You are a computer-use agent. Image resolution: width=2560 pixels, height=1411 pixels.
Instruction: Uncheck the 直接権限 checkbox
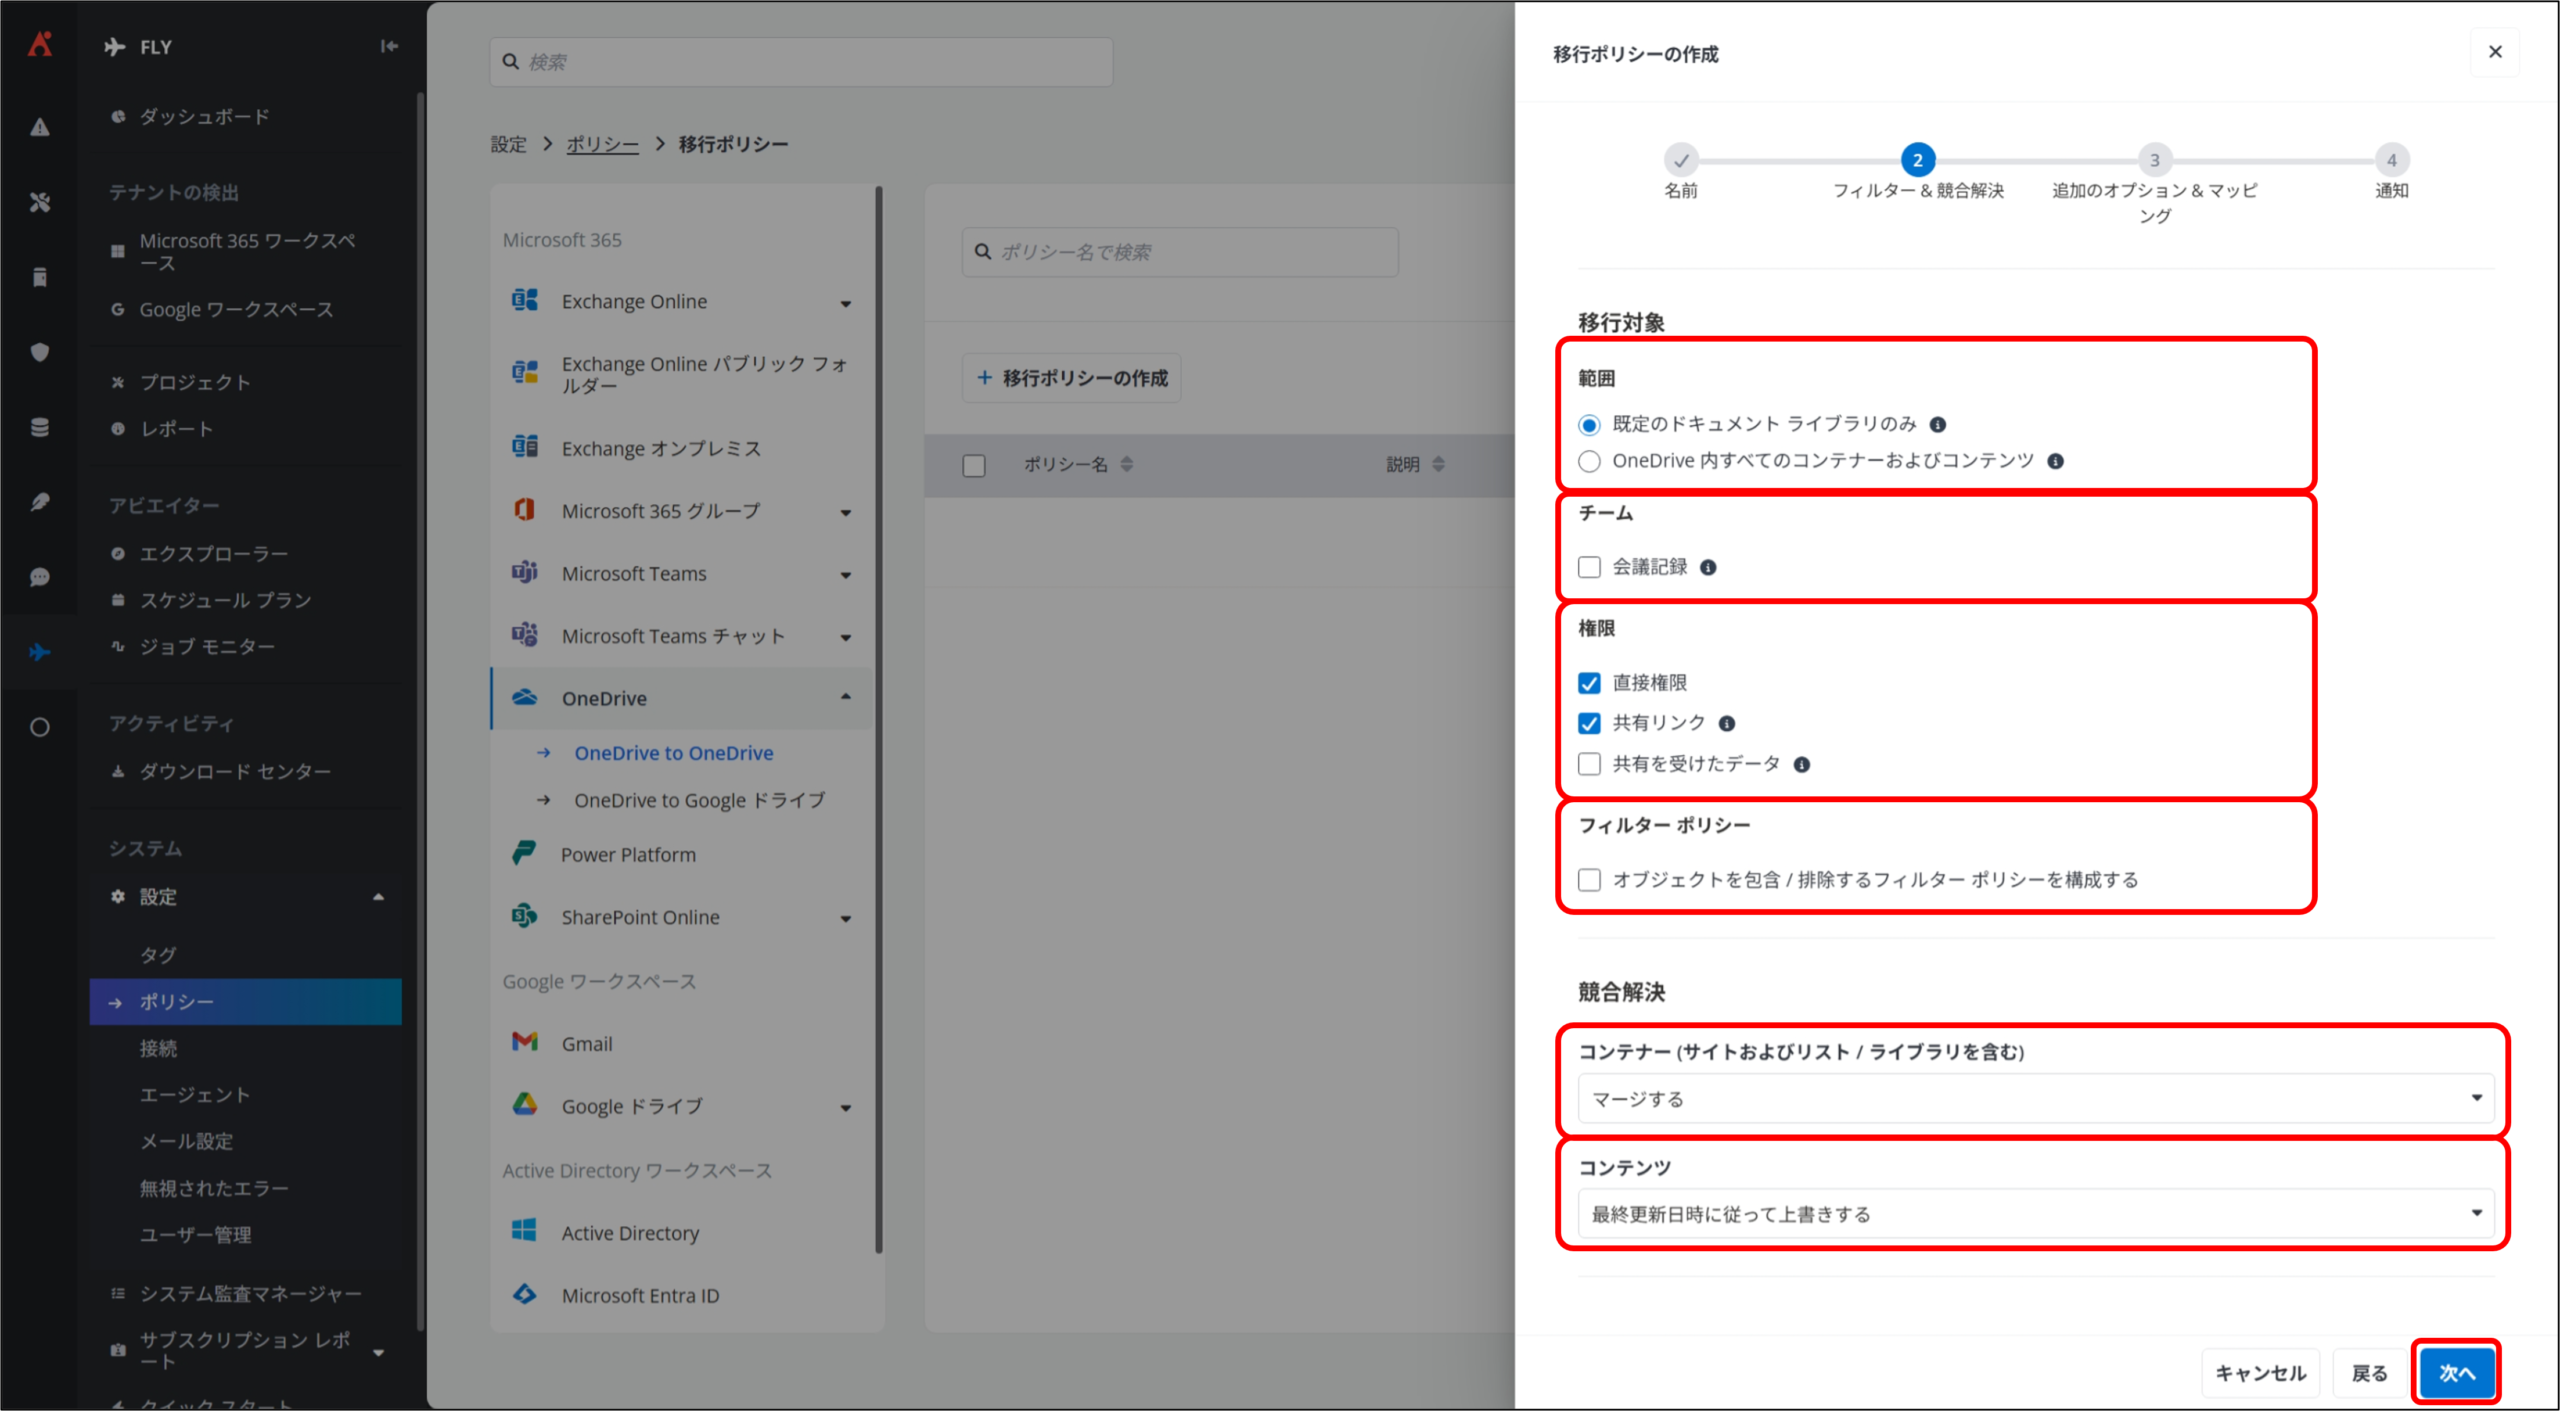[1589, 683]
